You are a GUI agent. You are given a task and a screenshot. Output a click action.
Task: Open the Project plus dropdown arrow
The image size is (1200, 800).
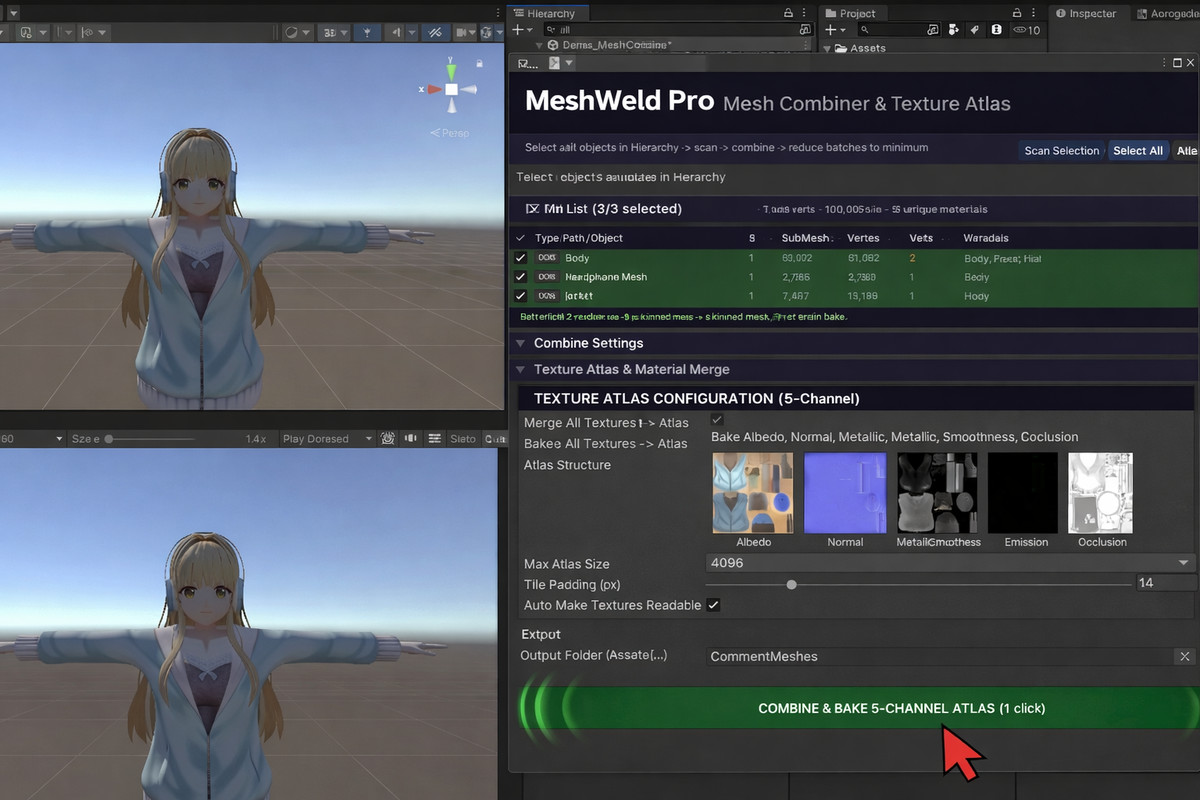(x=844, y=30)
